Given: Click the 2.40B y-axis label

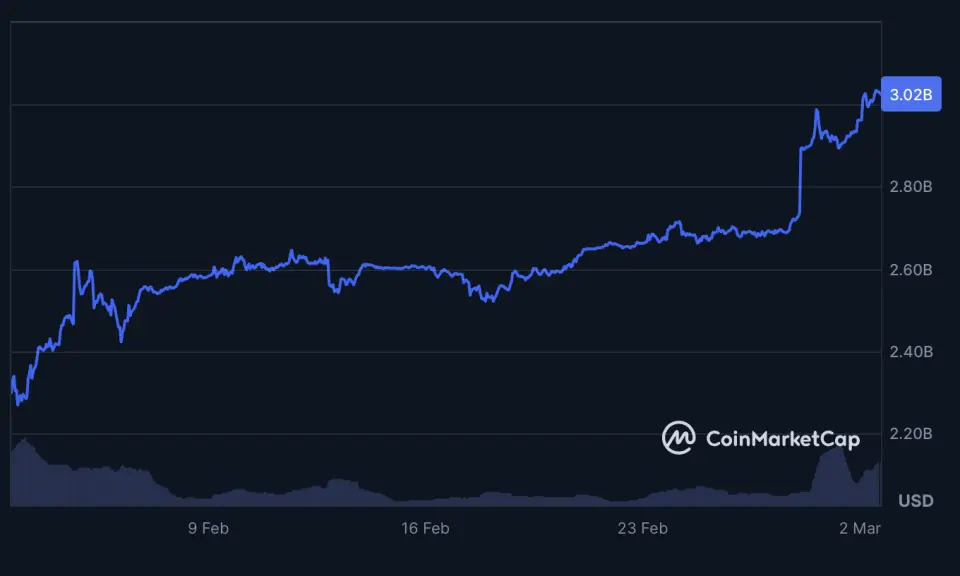Looking at the screenshot, I should tap(911, 352).
